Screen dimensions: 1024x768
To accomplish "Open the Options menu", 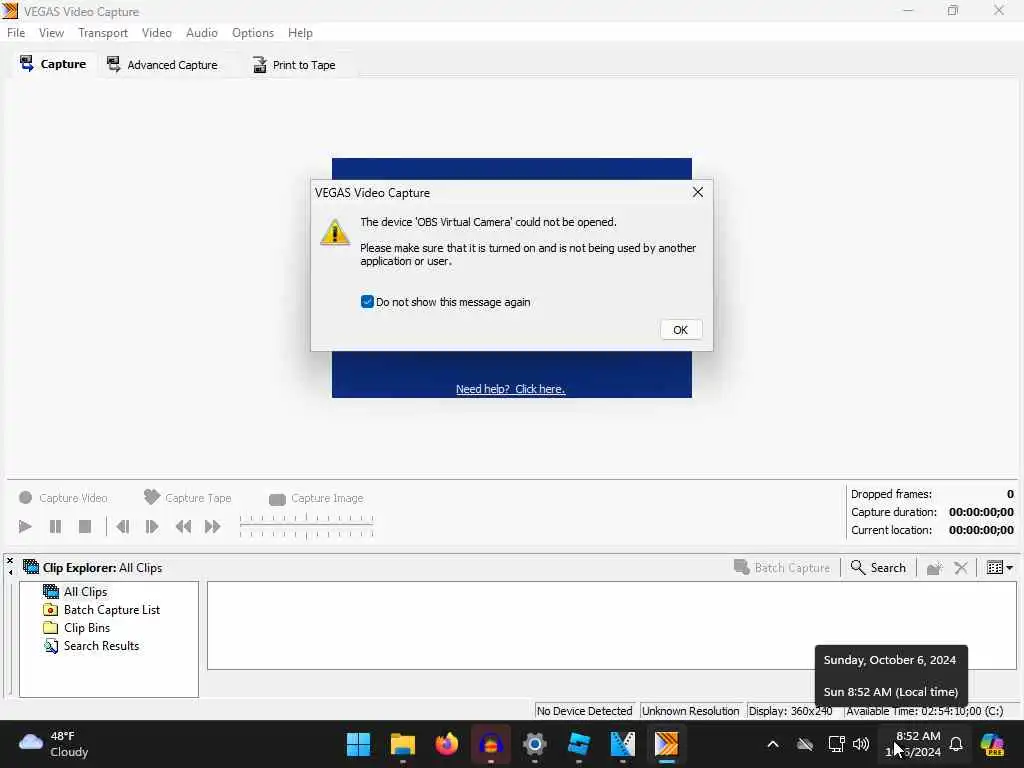I will (253, 33).
